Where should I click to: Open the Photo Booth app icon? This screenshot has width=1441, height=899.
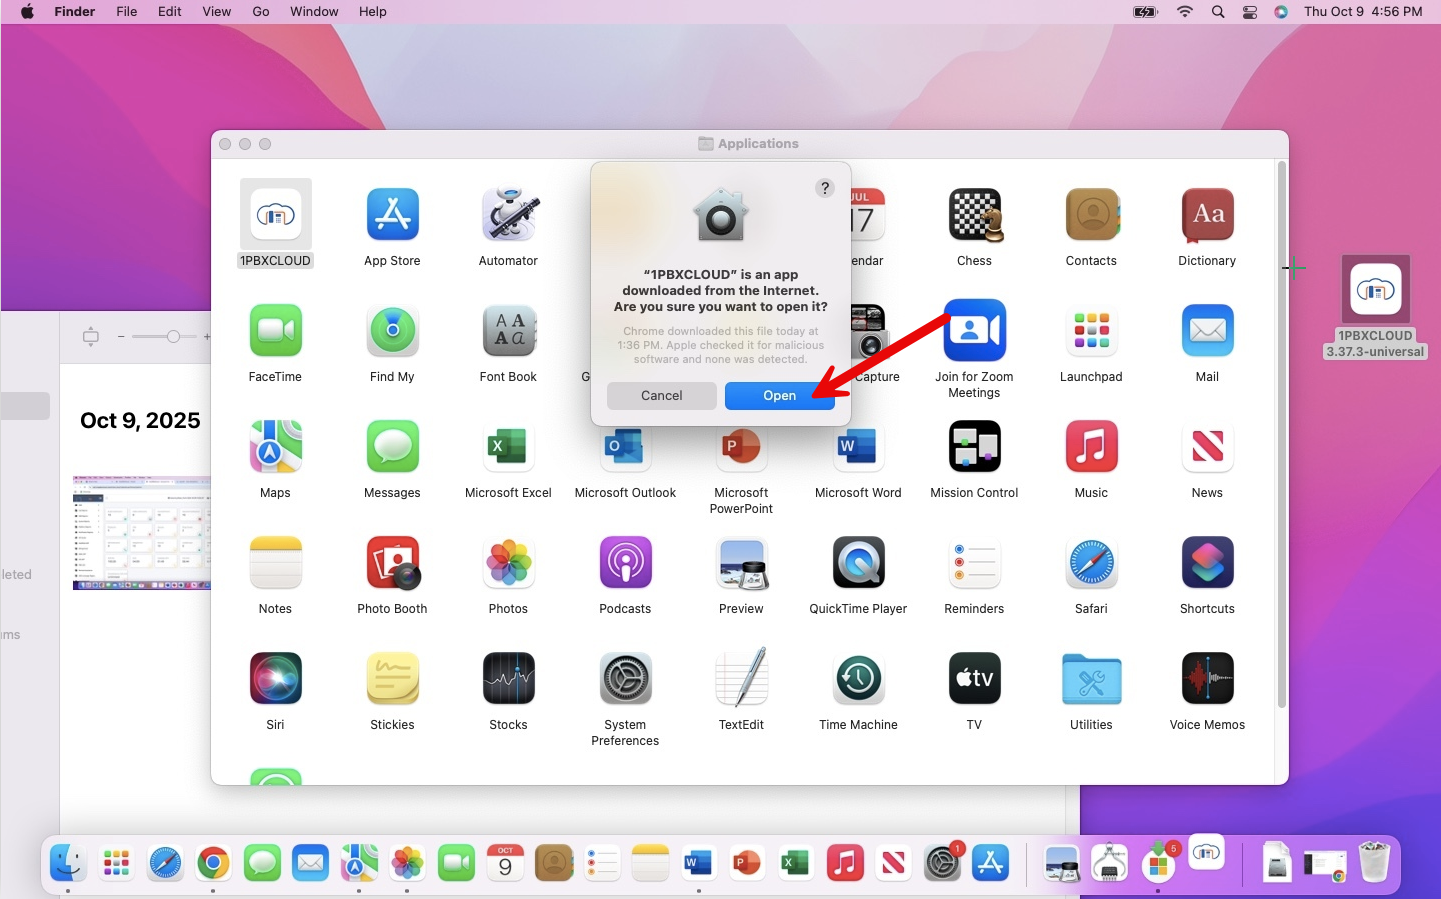point(392,563)
